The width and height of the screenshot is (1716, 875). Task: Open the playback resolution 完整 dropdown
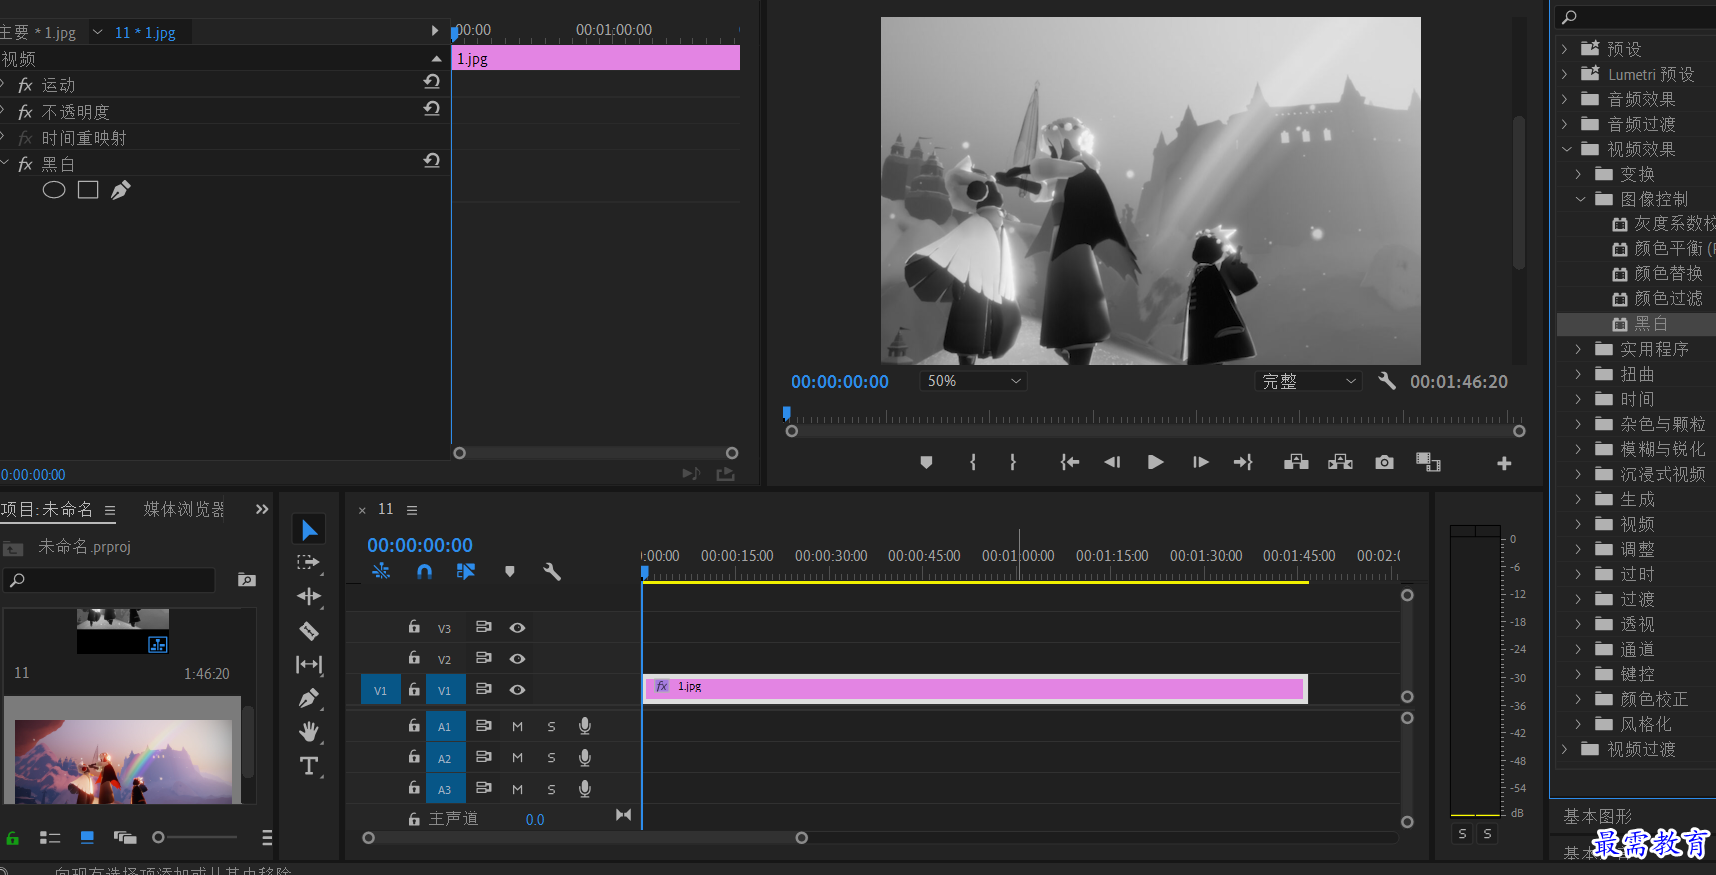[1308, 381]
